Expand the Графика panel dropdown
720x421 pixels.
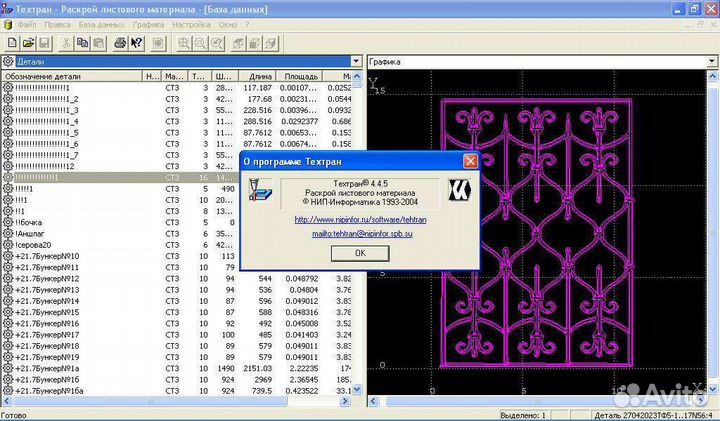711,61
